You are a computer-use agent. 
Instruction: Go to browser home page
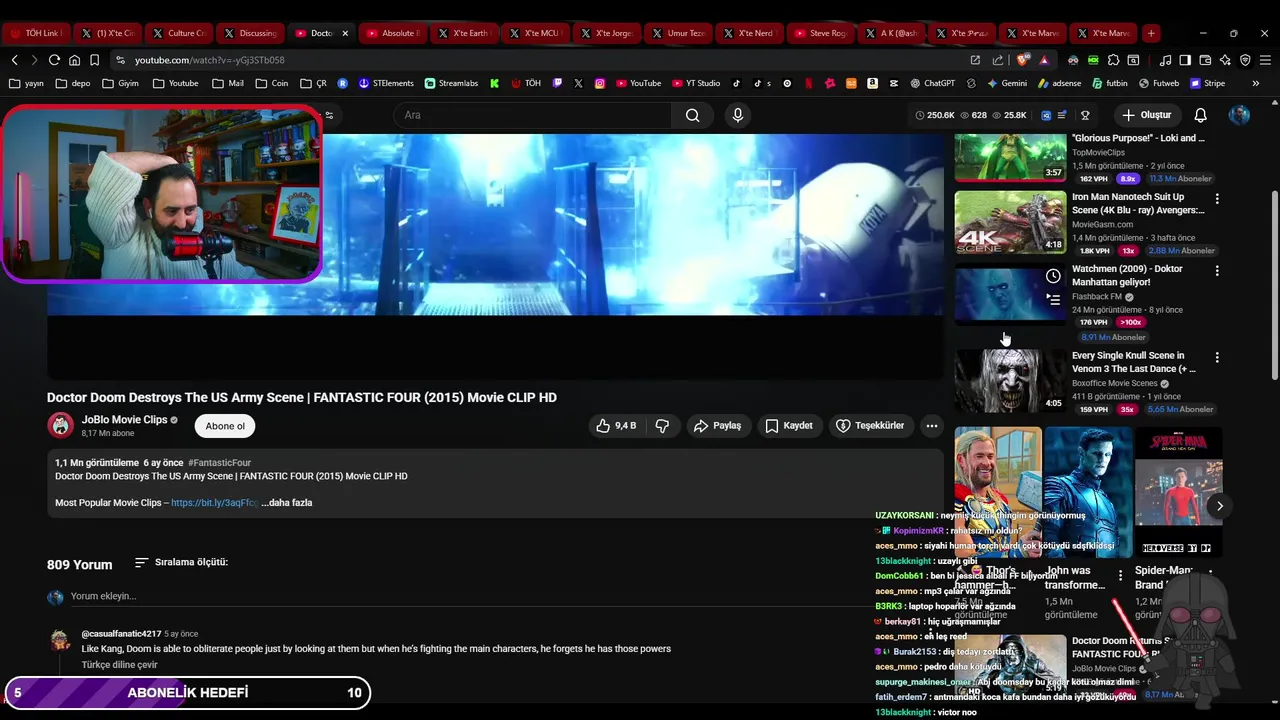74,60
